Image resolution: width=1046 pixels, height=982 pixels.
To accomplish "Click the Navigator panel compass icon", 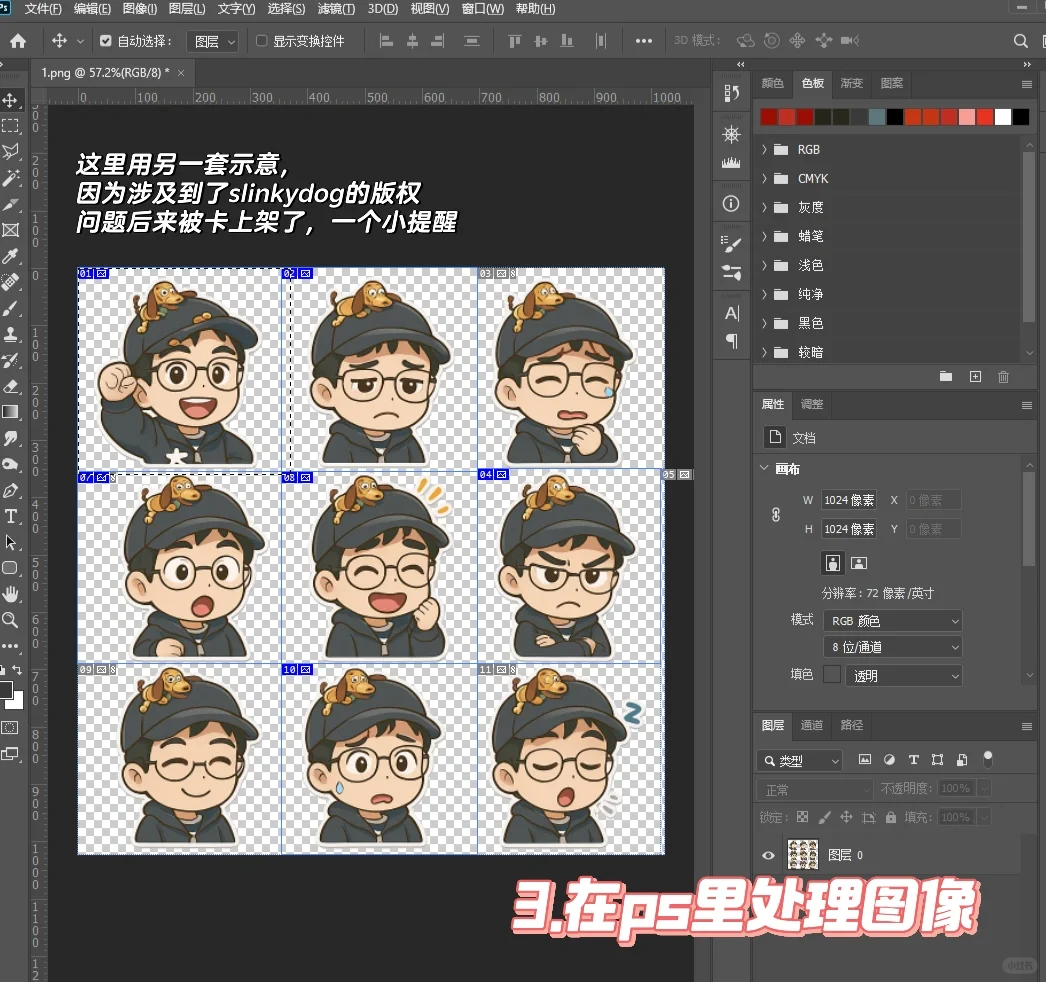I will click(x=731, y=134).
